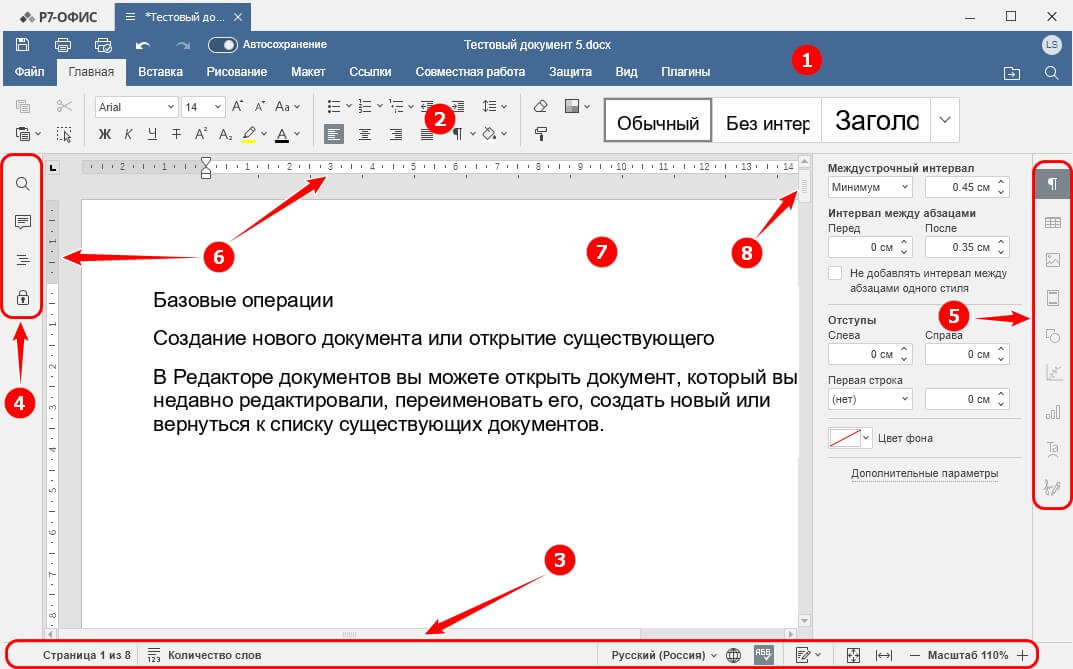Print the document using the printer icon
1073x669 pixels.
click(x=63, y=45)
